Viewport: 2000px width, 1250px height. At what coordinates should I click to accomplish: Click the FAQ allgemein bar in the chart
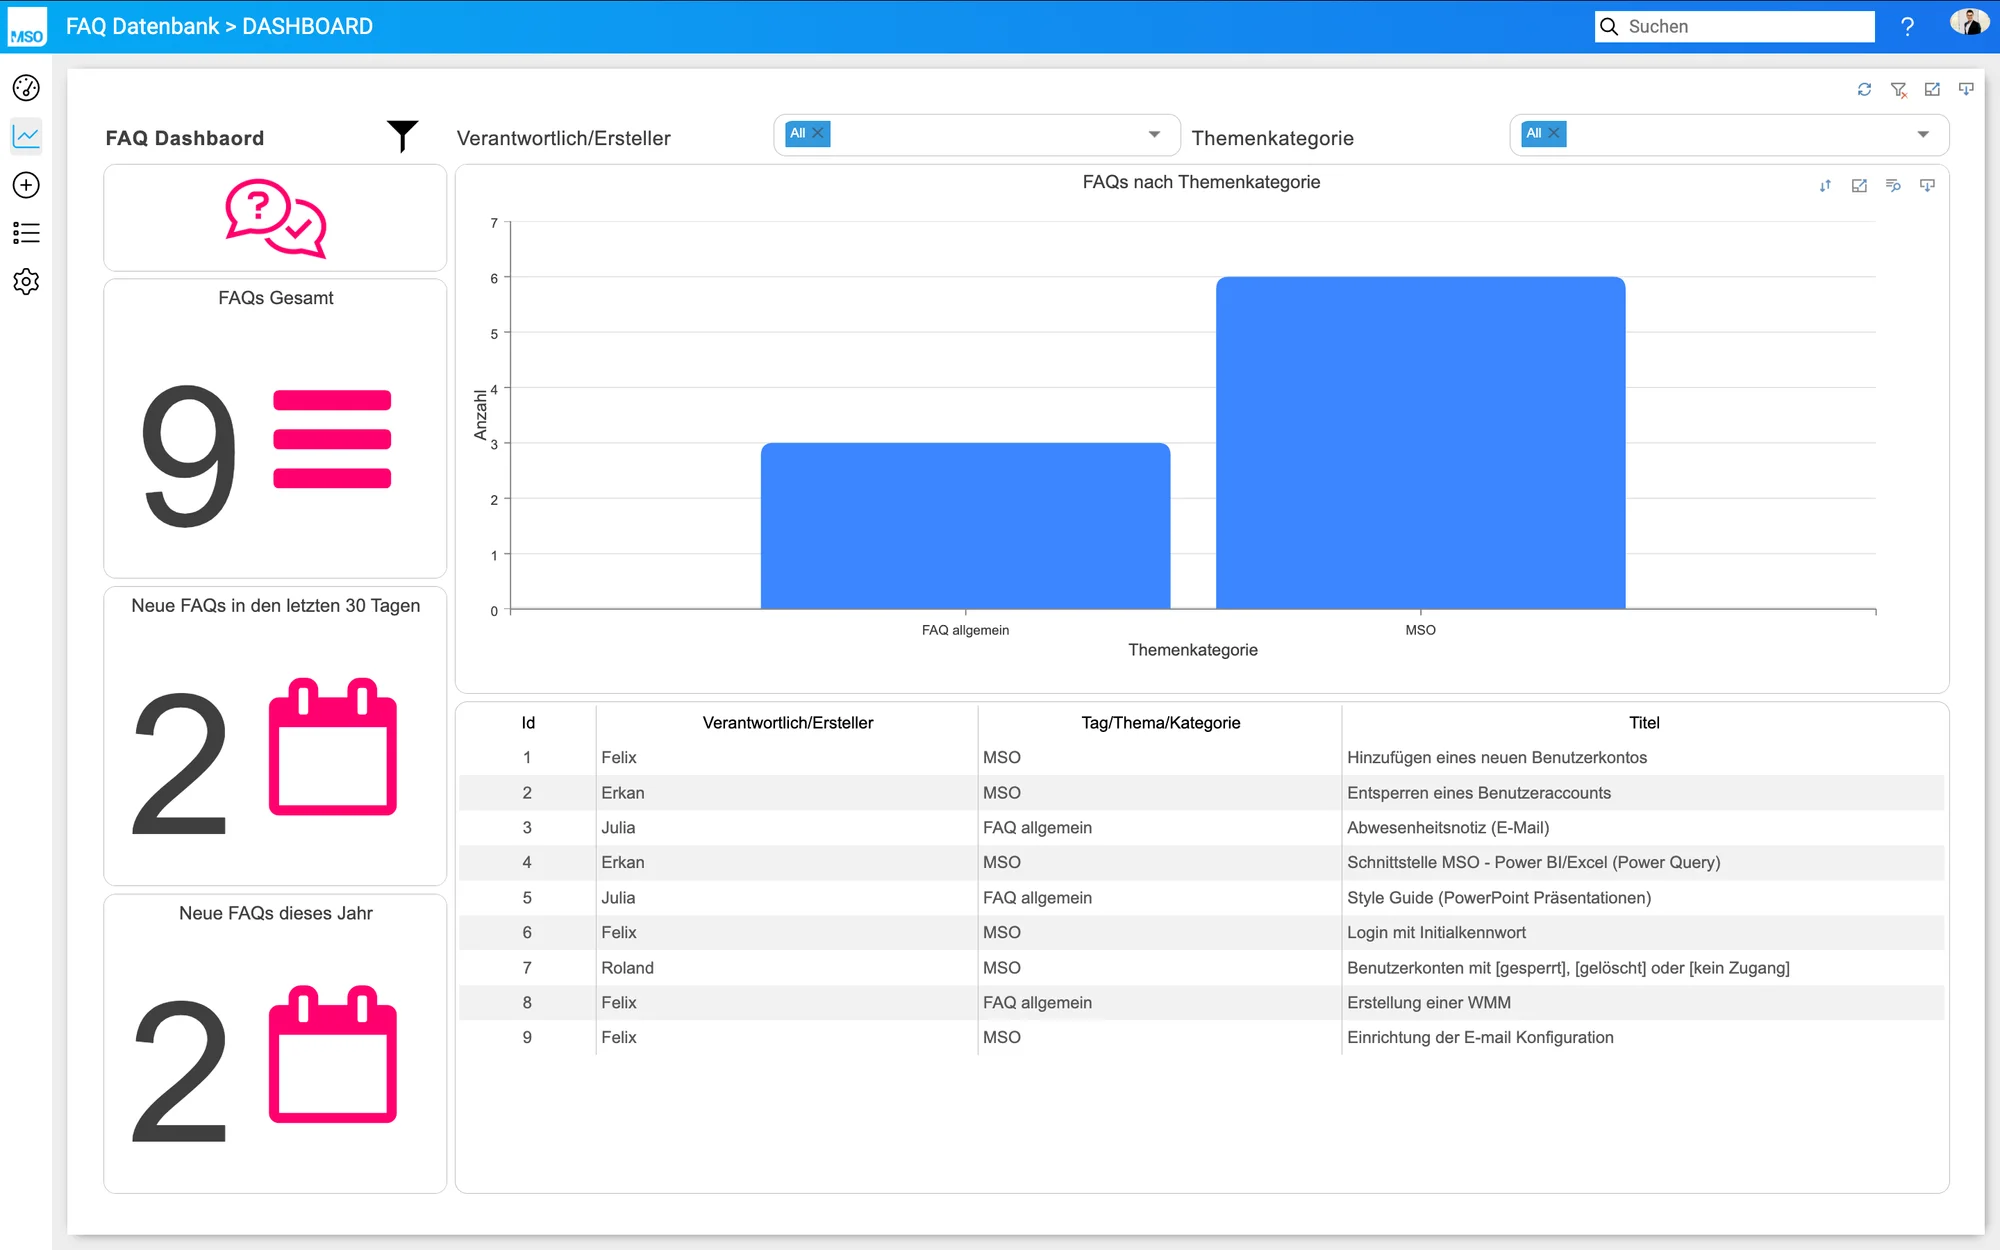965,526
